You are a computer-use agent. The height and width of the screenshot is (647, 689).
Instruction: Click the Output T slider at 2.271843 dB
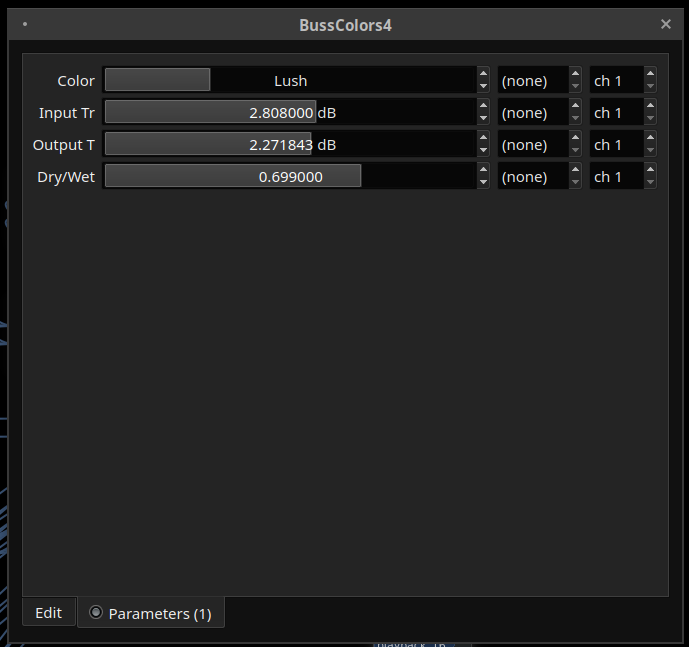(x=290, y=145)
